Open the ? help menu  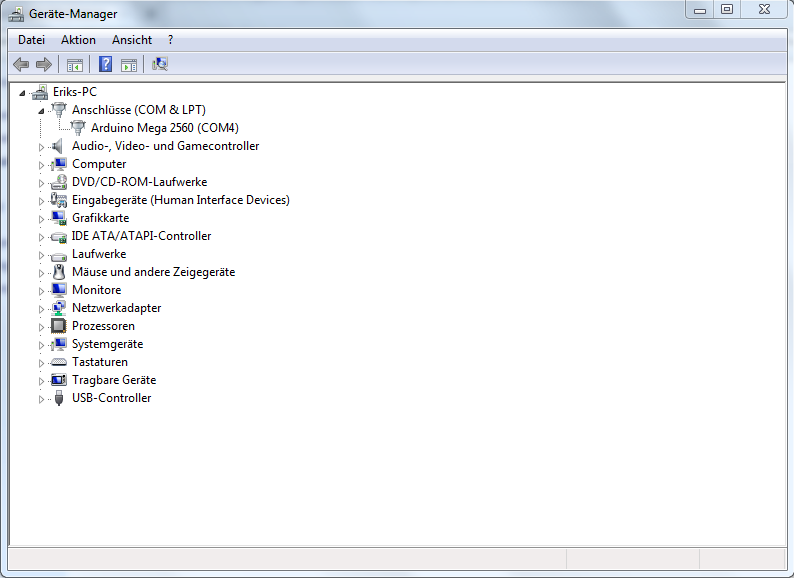pyautogui.click(x=170, y=40)
